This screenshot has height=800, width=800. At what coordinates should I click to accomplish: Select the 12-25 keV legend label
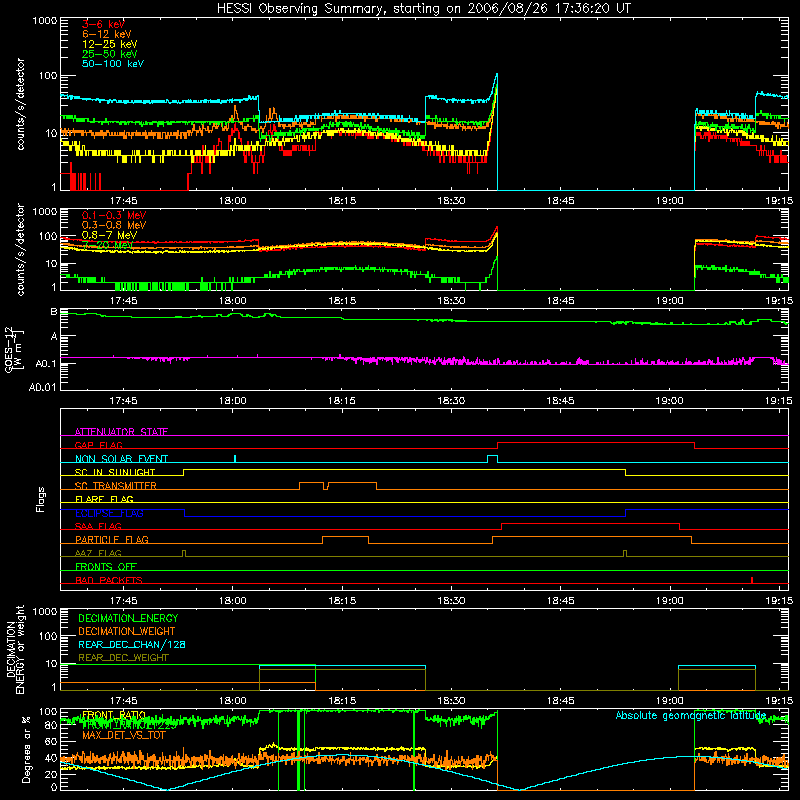pyautogui.click(x=110, y=44)
